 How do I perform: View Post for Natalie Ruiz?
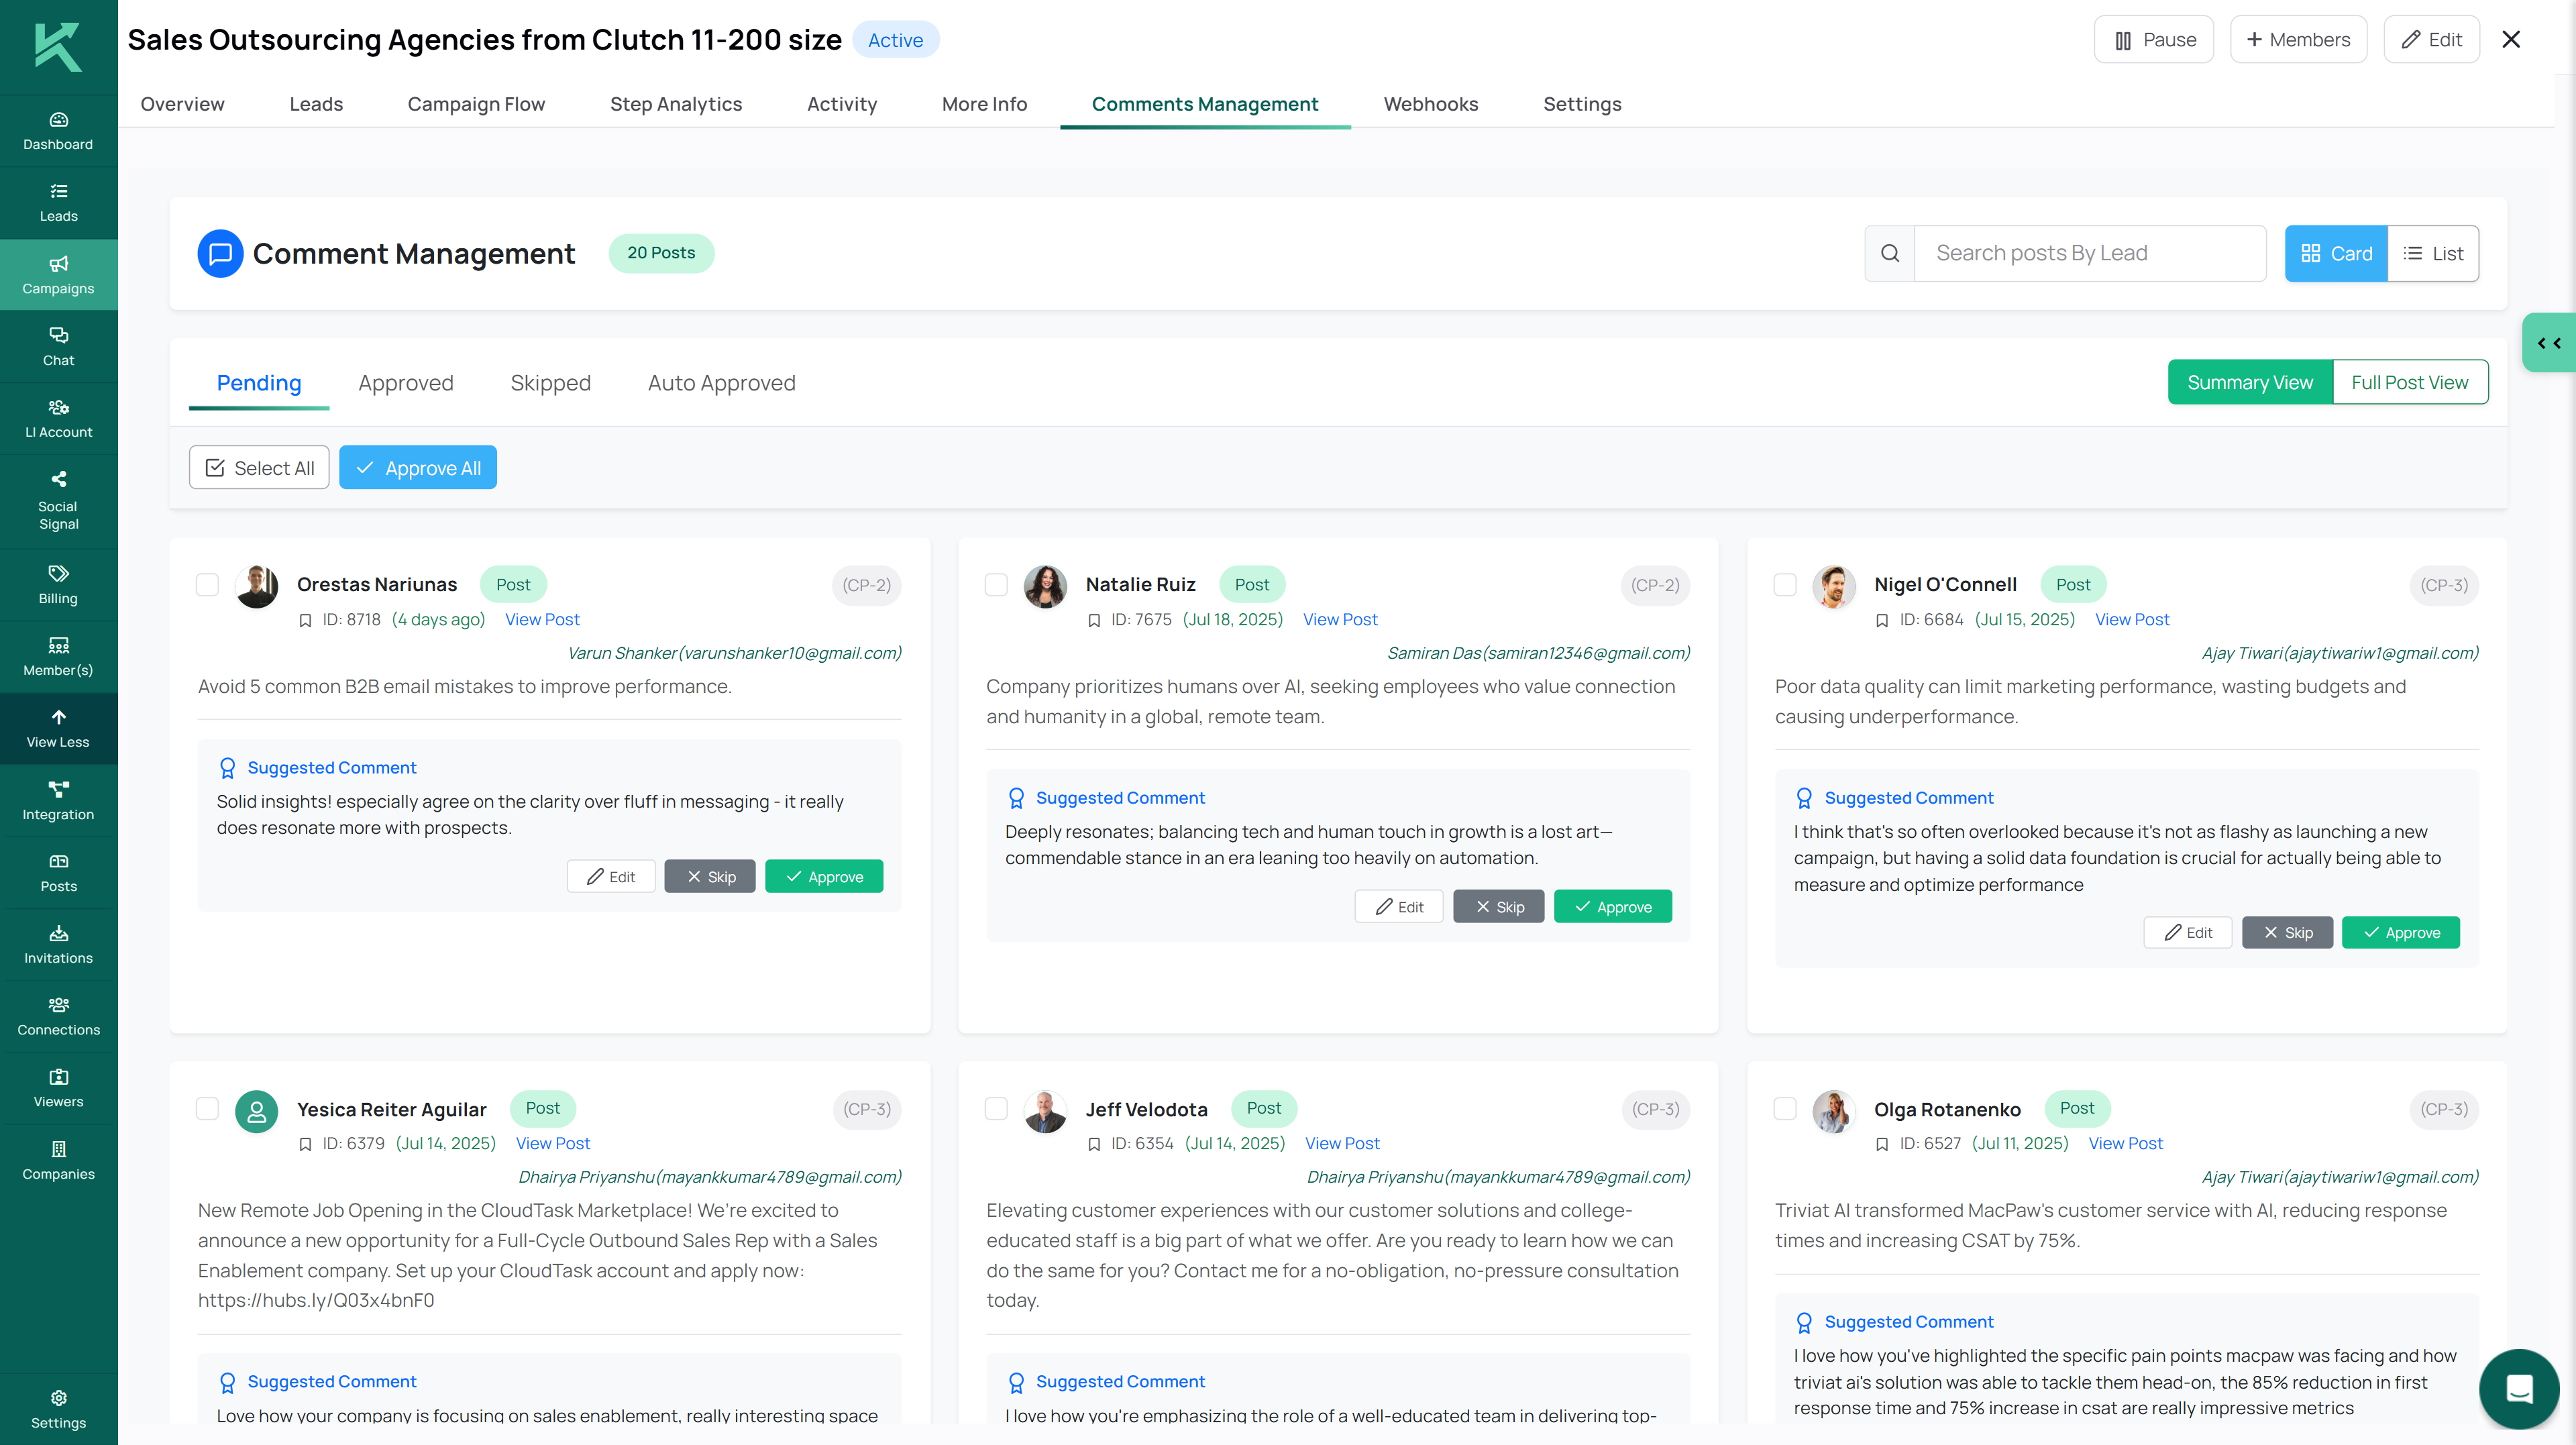(1340, 619)
